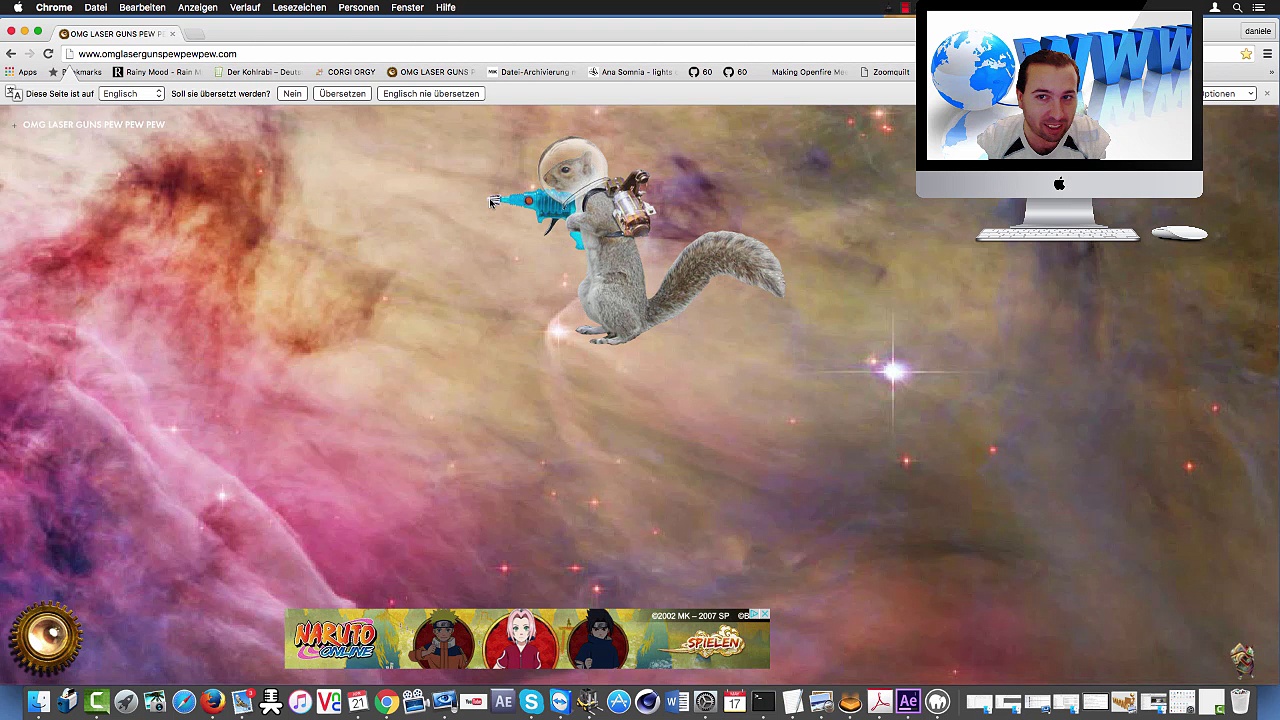Click the page reload icon
The width and height of the screenshot is (1280, 720).
(x=48, y=54)
